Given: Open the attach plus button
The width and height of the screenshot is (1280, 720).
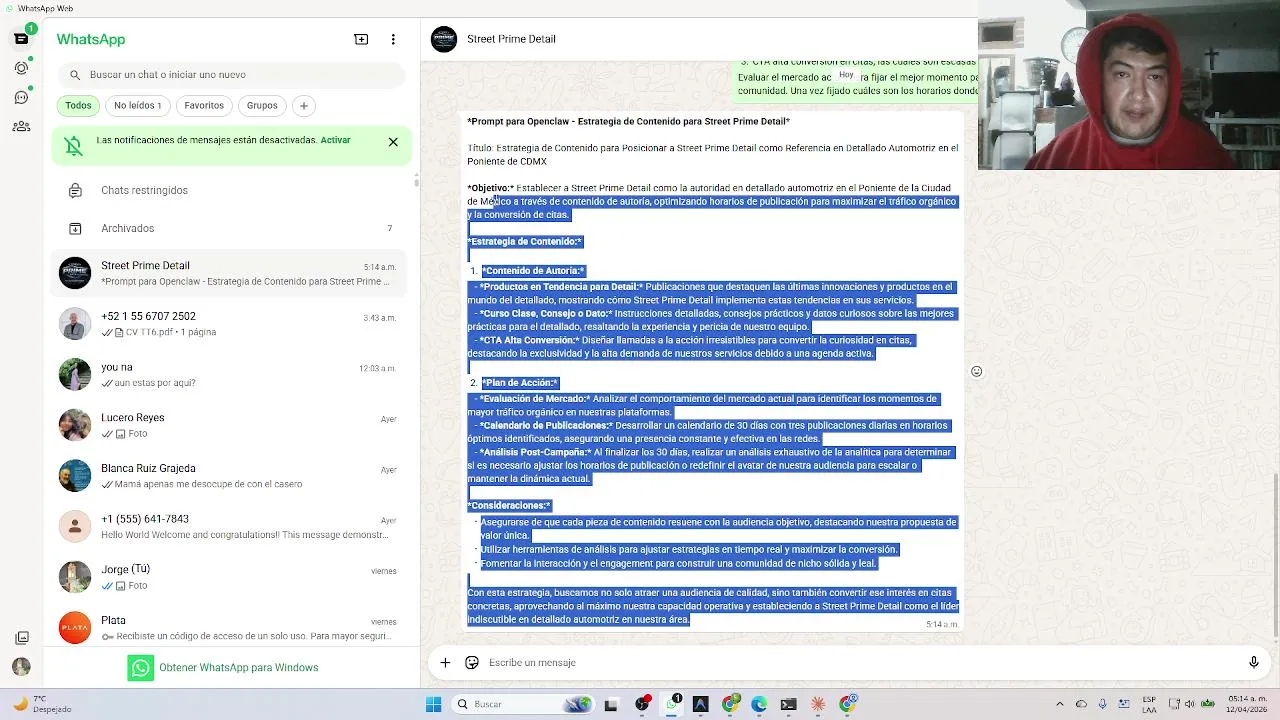Looking at the screenshot, I should click(445, 662).
